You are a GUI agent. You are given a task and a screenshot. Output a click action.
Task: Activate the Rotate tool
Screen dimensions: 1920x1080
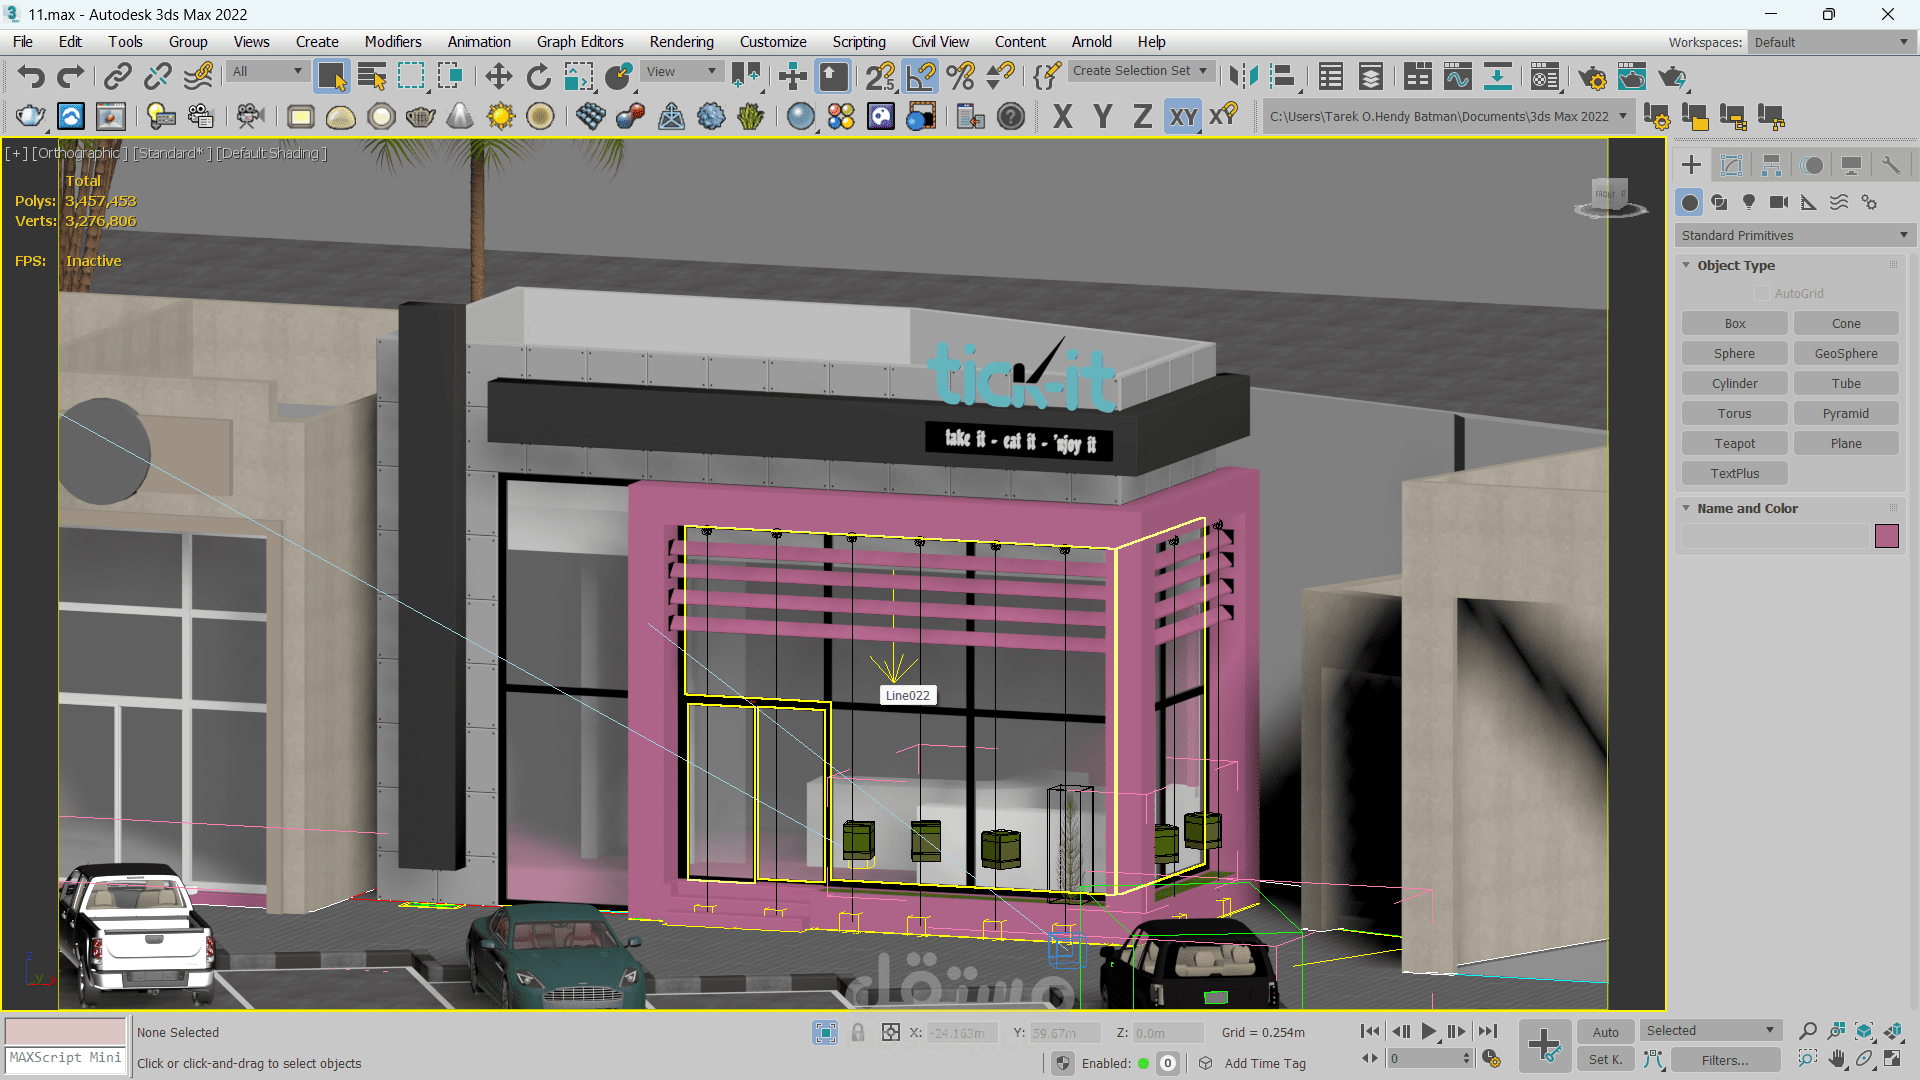[539, 77]
